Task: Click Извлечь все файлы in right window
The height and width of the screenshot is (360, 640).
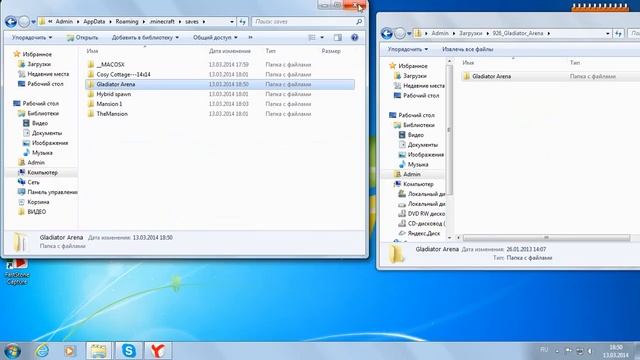Action: 468,49
